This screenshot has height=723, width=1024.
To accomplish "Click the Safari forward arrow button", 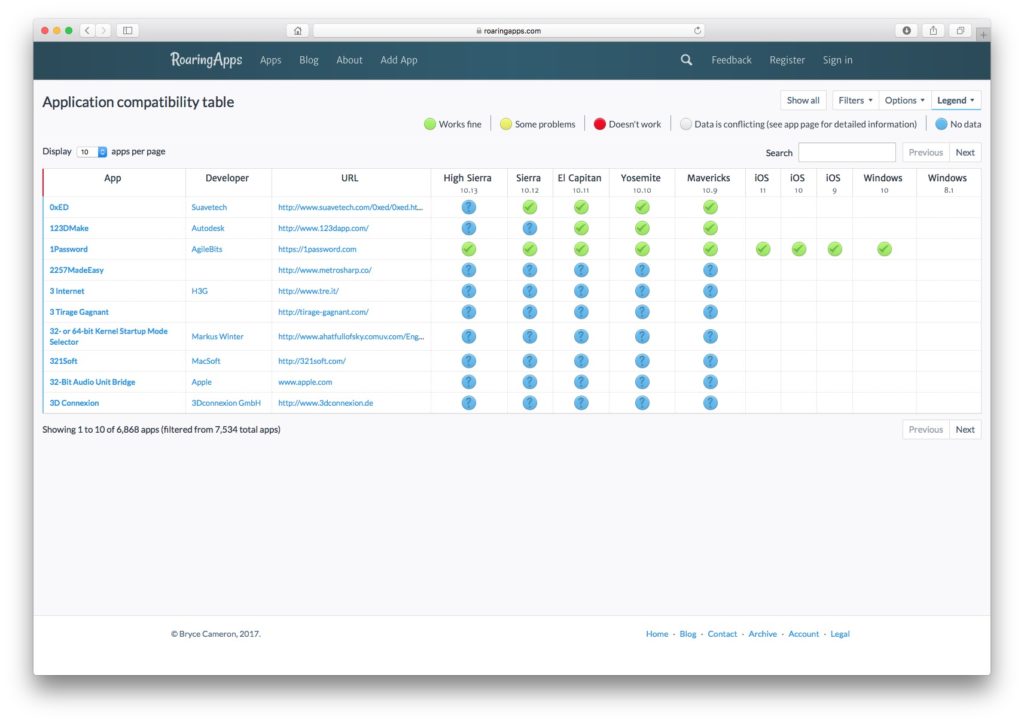I will click(103, 30).
